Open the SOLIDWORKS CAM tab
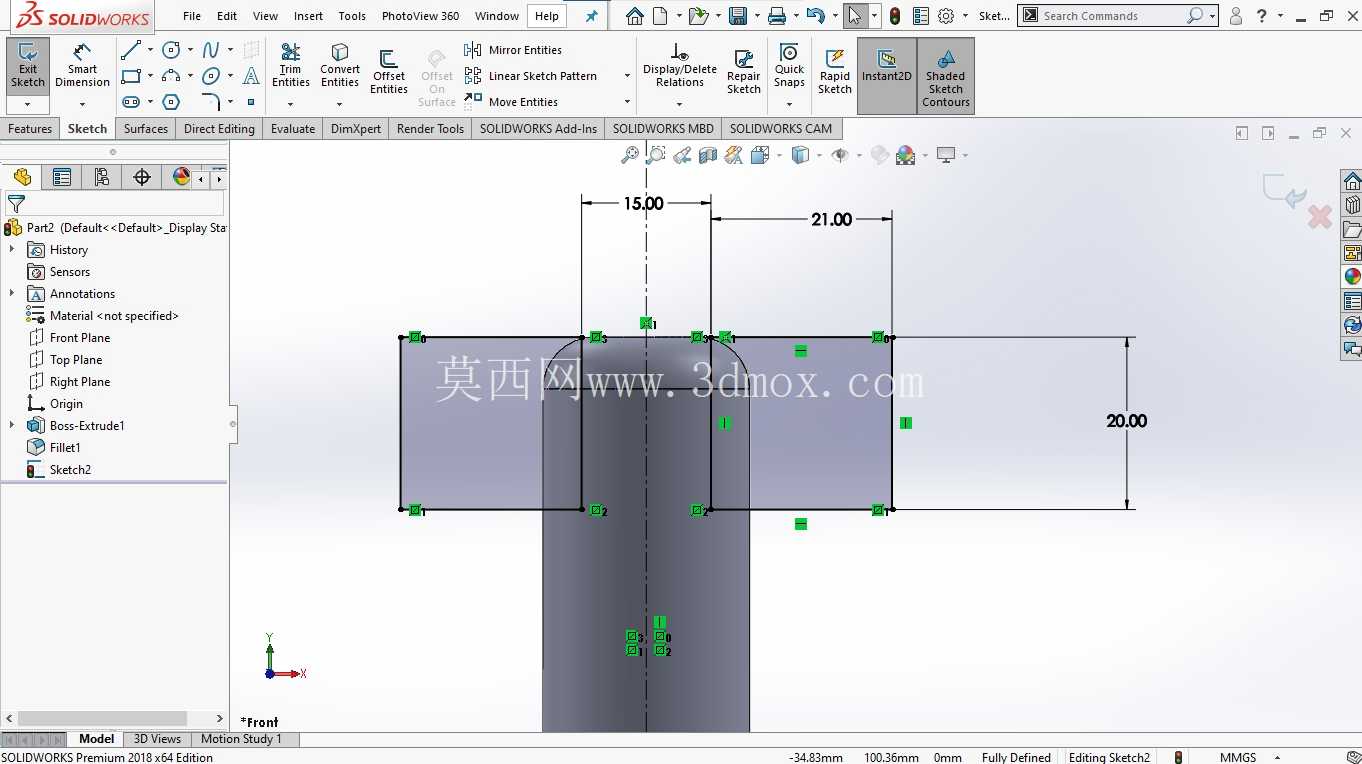1362x764 pixels. [x=780, y=129]
